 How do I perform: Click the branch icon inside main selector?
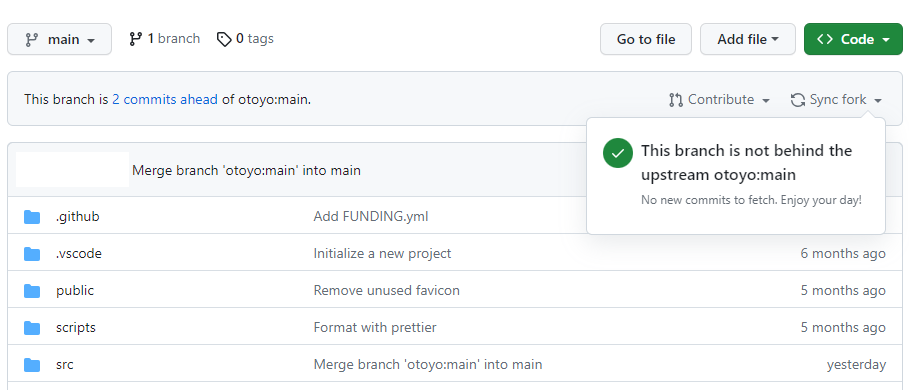point(31,40)
